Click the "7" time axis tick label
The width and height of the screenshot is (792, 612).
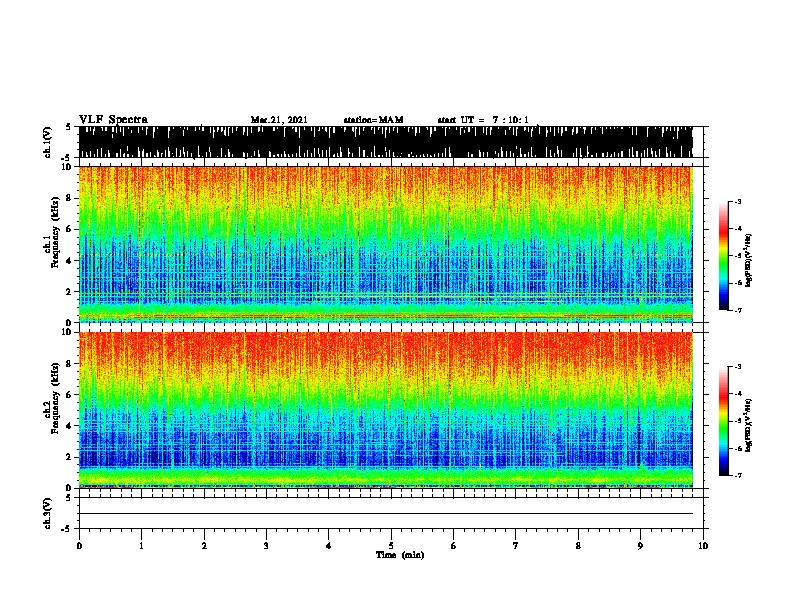click(516, 546)
